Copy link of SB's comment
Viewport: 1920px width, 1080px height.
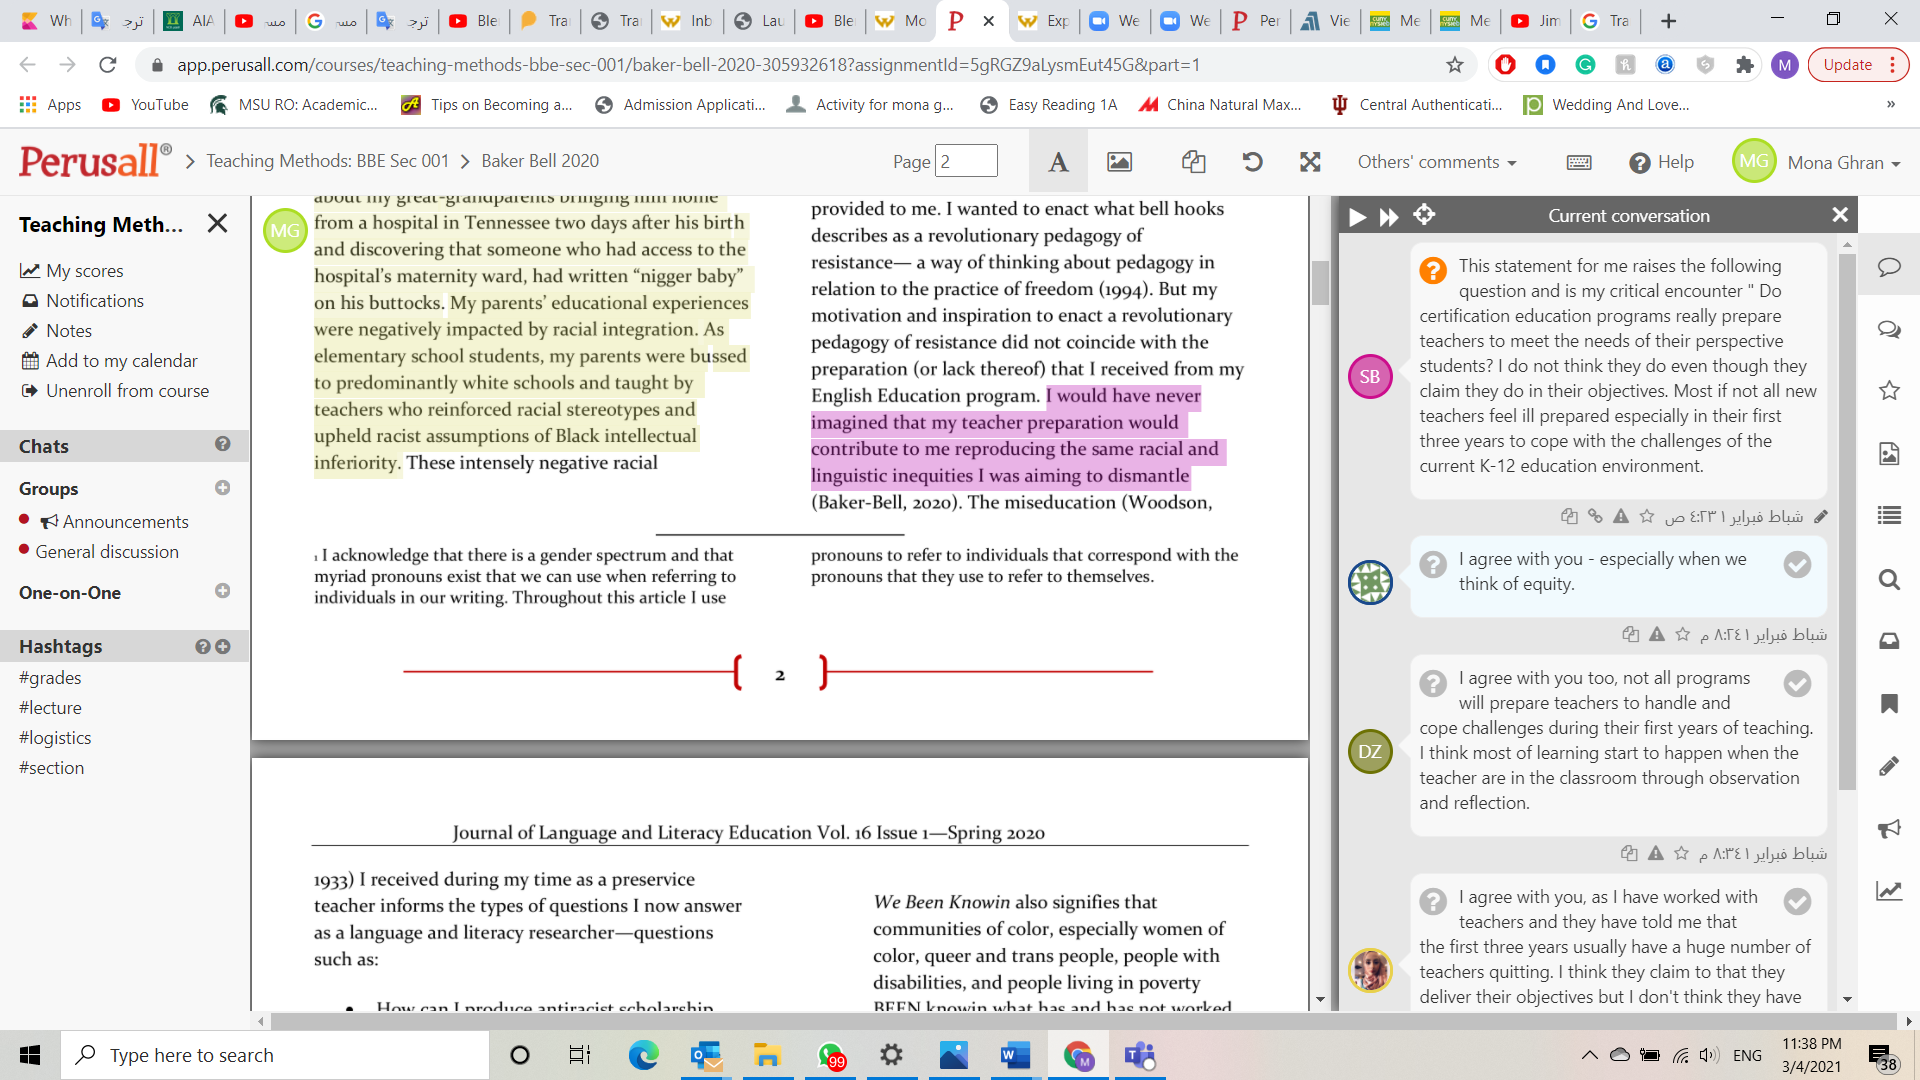[x=1595, y=517]
